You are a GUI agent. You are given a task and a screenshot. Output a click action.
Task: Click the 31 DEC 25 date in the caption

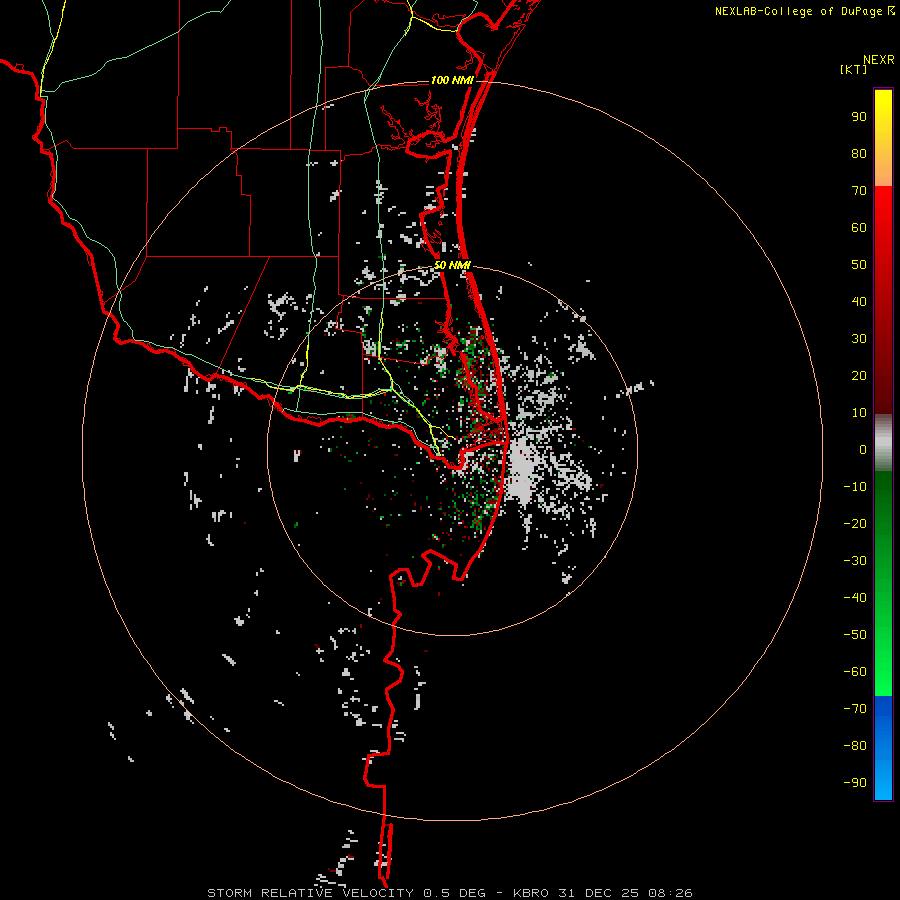(598, 893)
